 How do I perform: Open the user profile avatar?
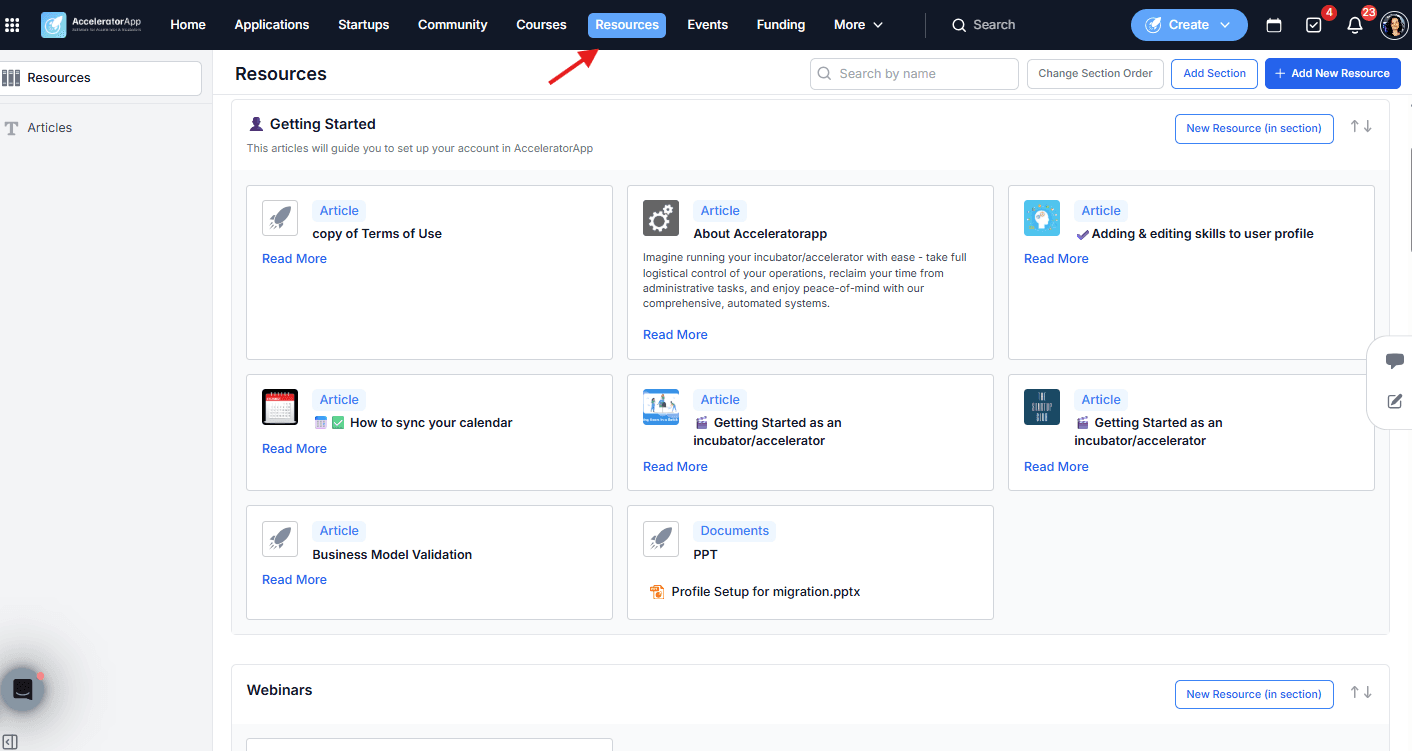tap(1394, 25)
